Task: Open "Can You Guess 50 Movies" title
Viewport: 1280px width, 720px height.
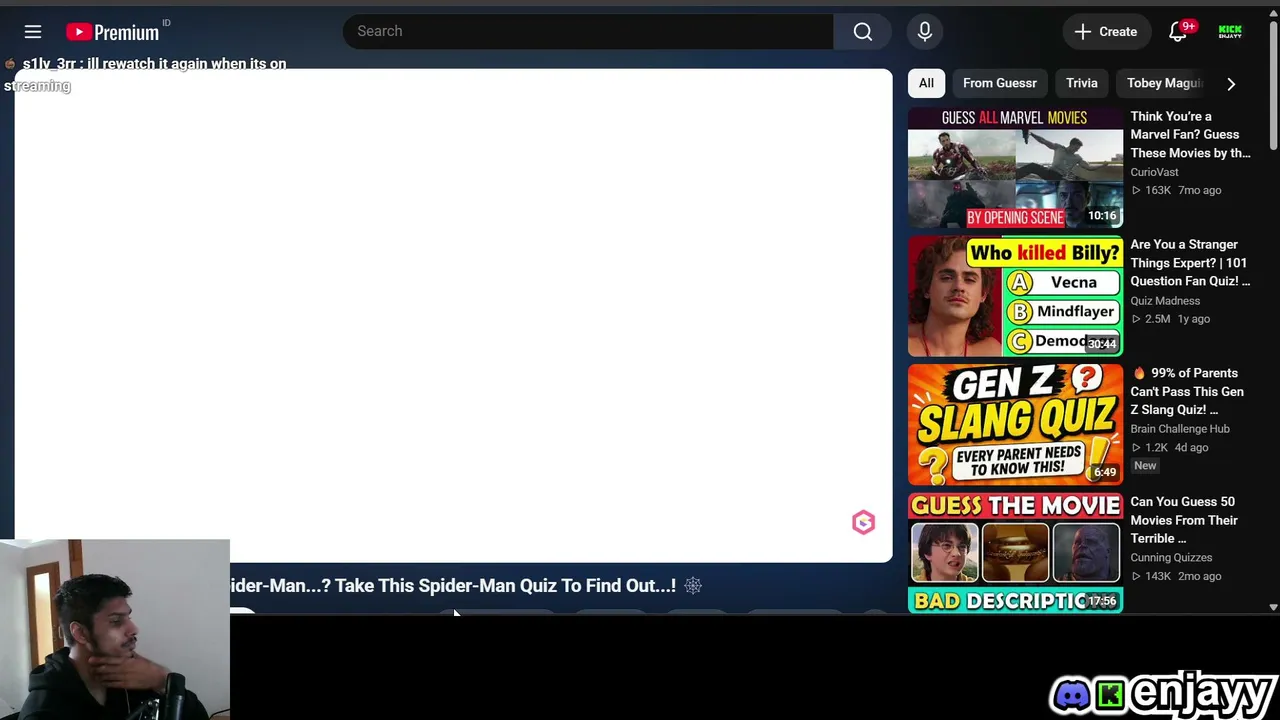Action: coord(1184,520)
